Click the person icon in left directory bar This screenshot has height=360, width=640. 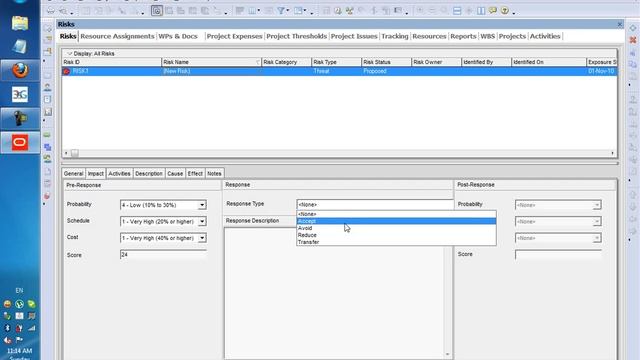click(x=47, y=87)
